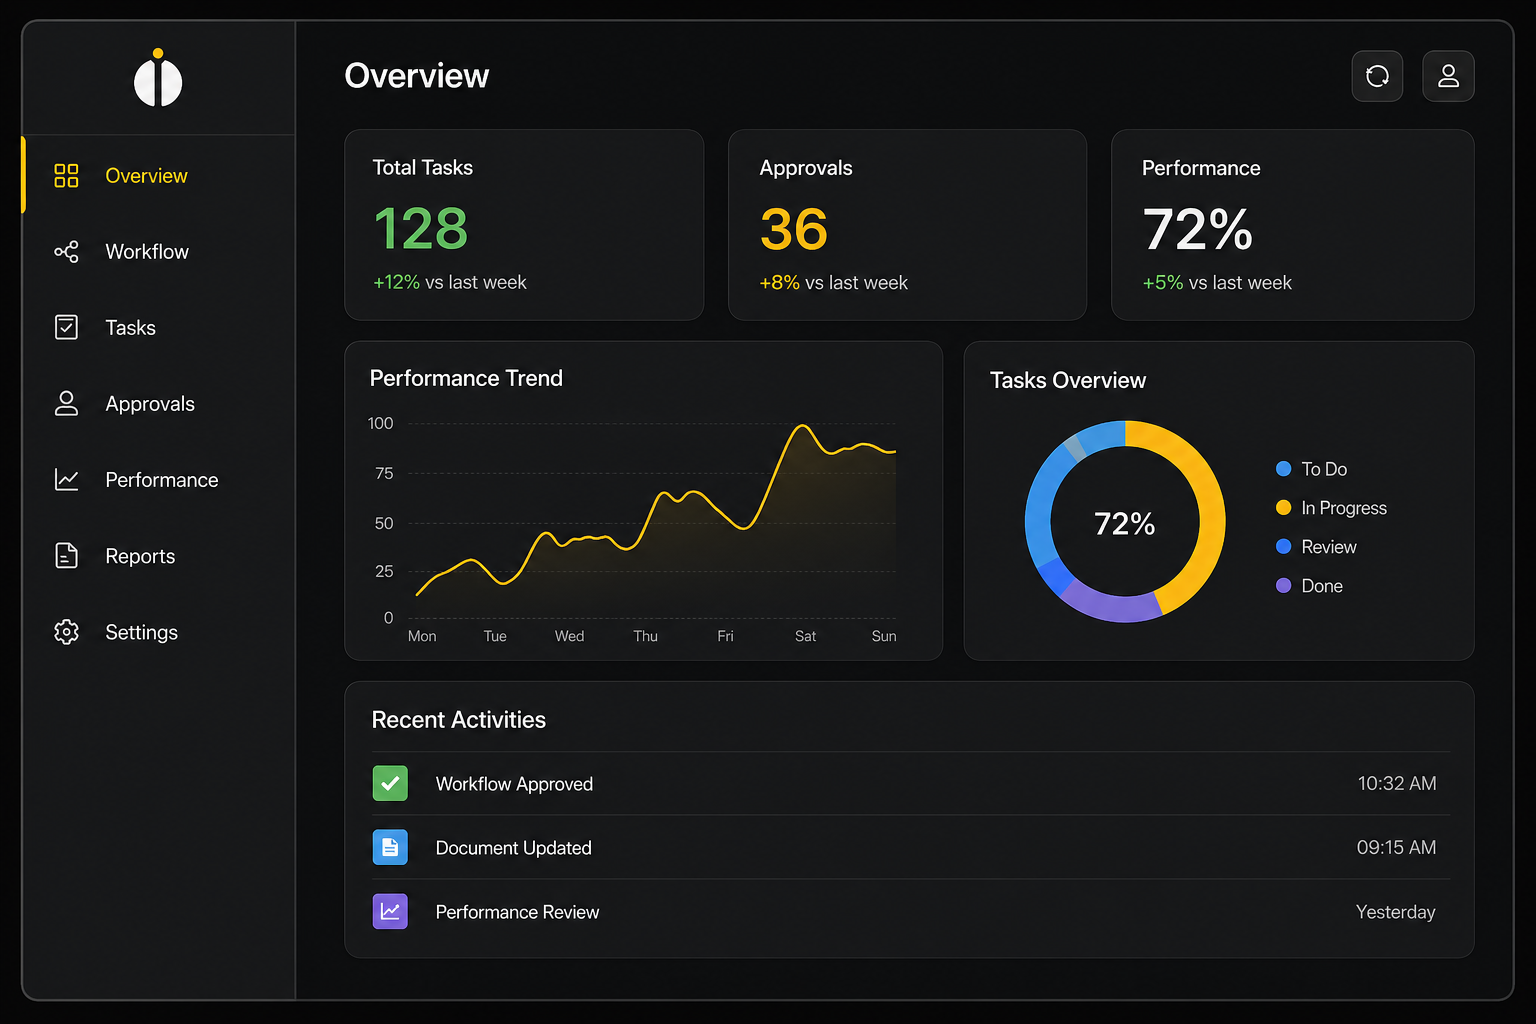The width and height of the screenshot is (1536, 1024).
Task: Select the Overview grid icon in sidebar
Action: [x=66, y=175]
